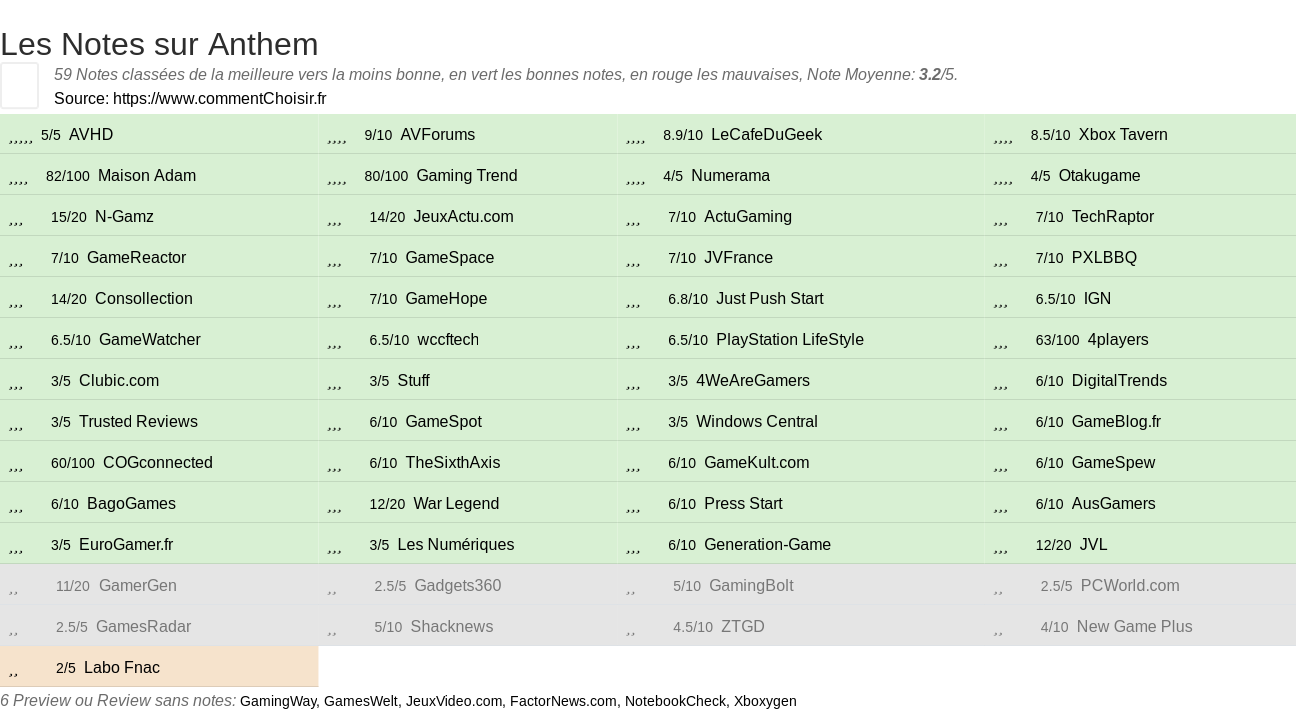Click the Windows Central review

click(757, 422)
